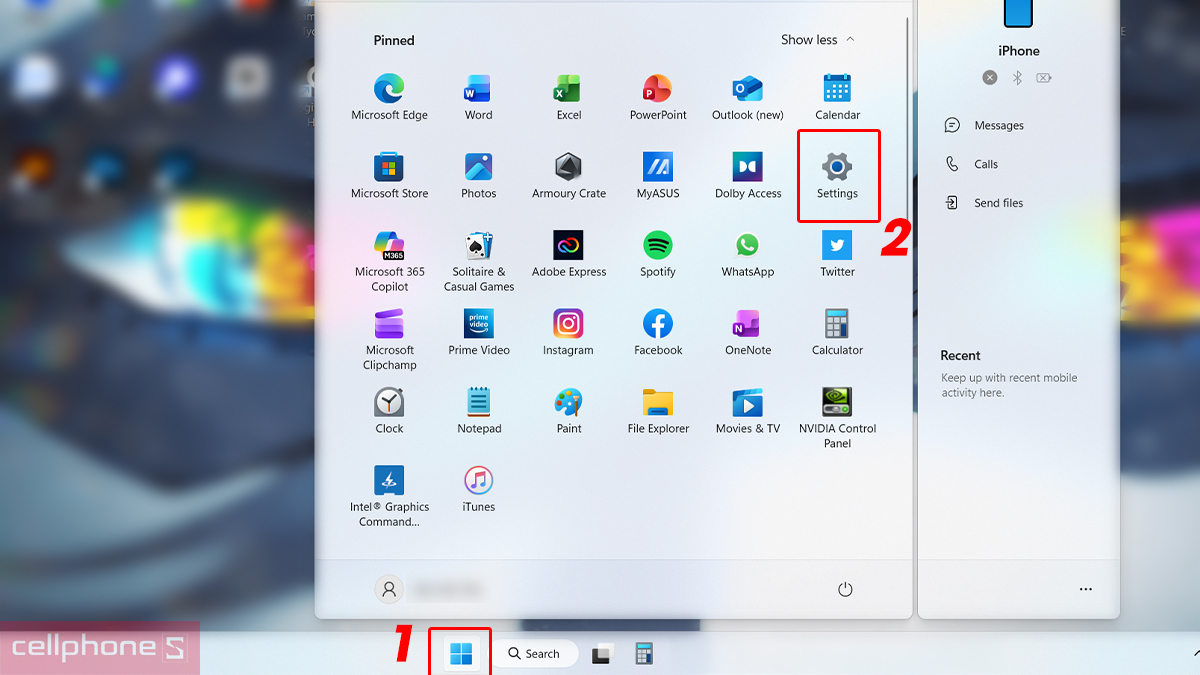Launch Intel Graphics Command Center
The height and width of the screenshot is (675, 1200).
coord(389,497)
